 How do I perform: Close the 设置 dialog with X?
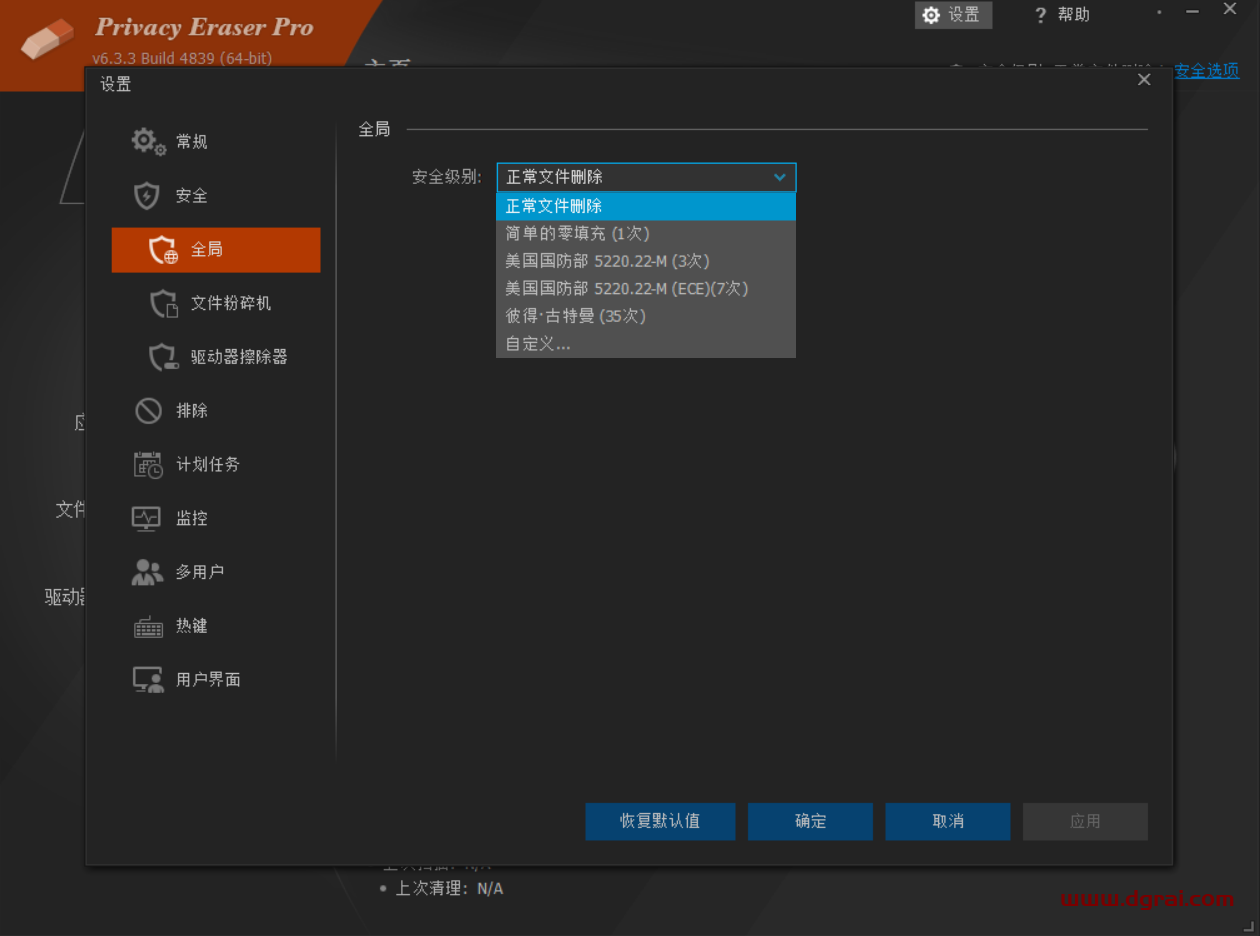1144,80
